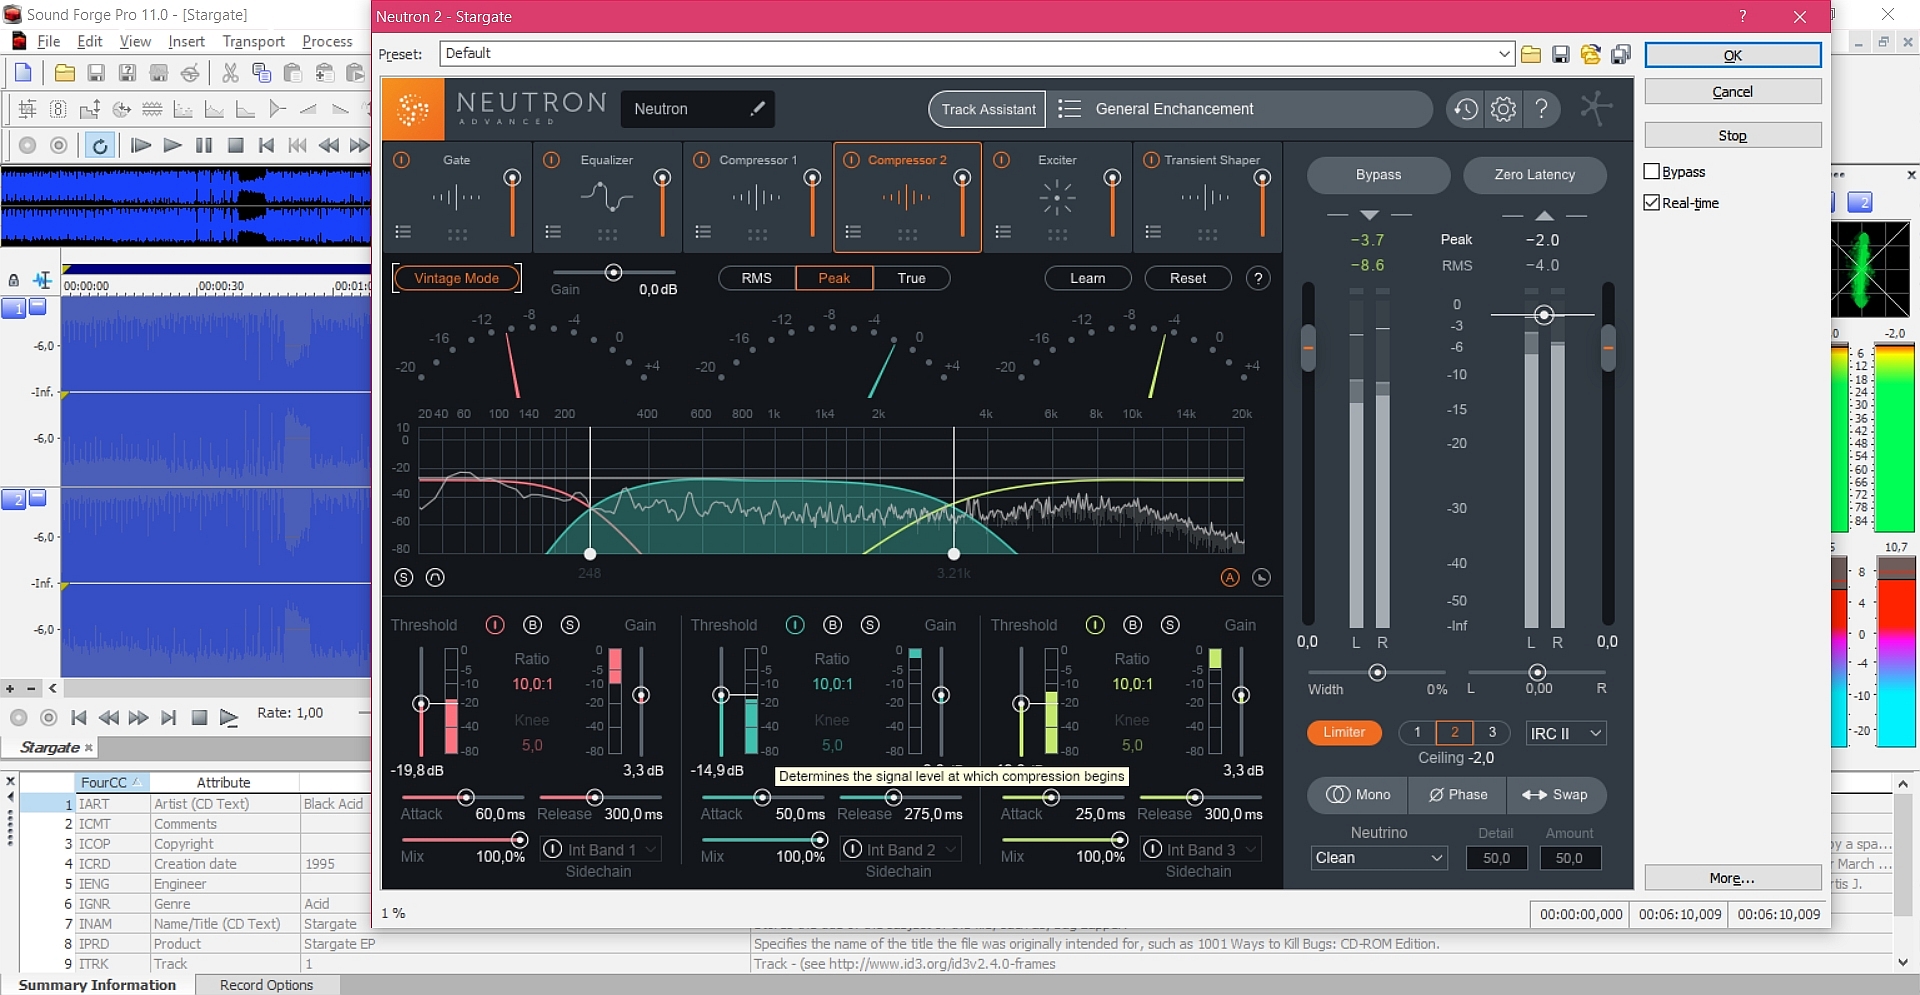Toggle Compressor 1 module power button

tap(701, 160)
